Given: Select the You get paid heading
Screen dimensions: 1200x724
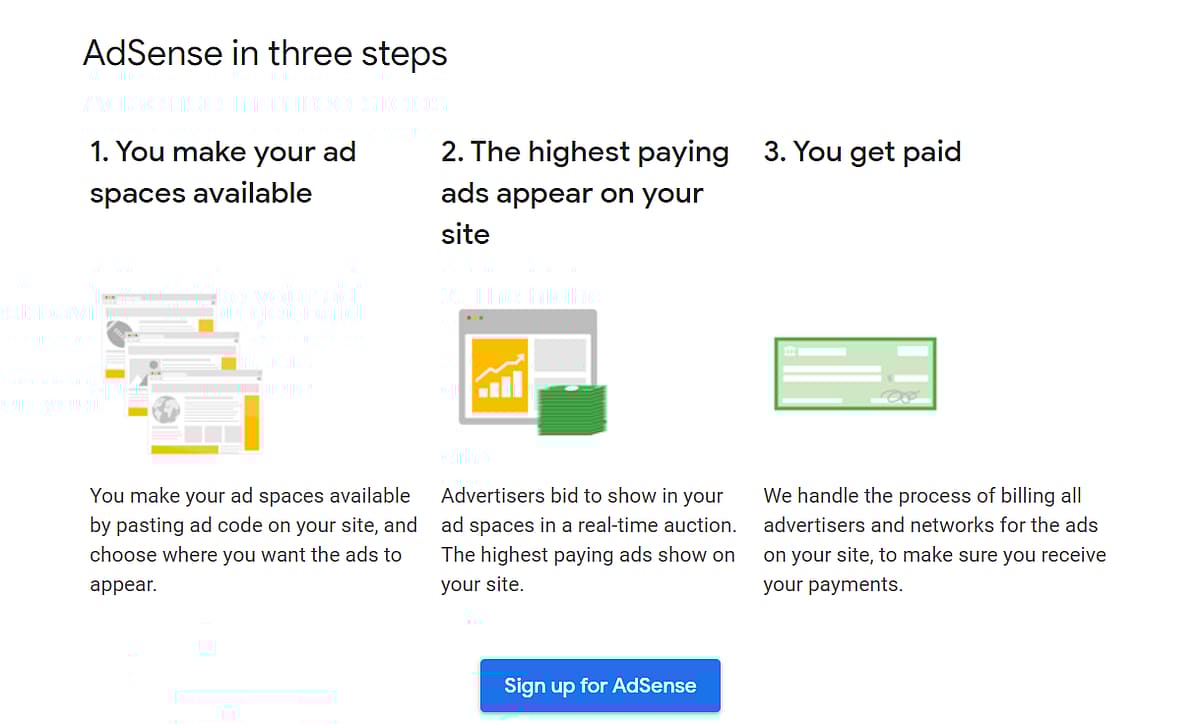Looking at the screenshot, I should pos(862,151).
